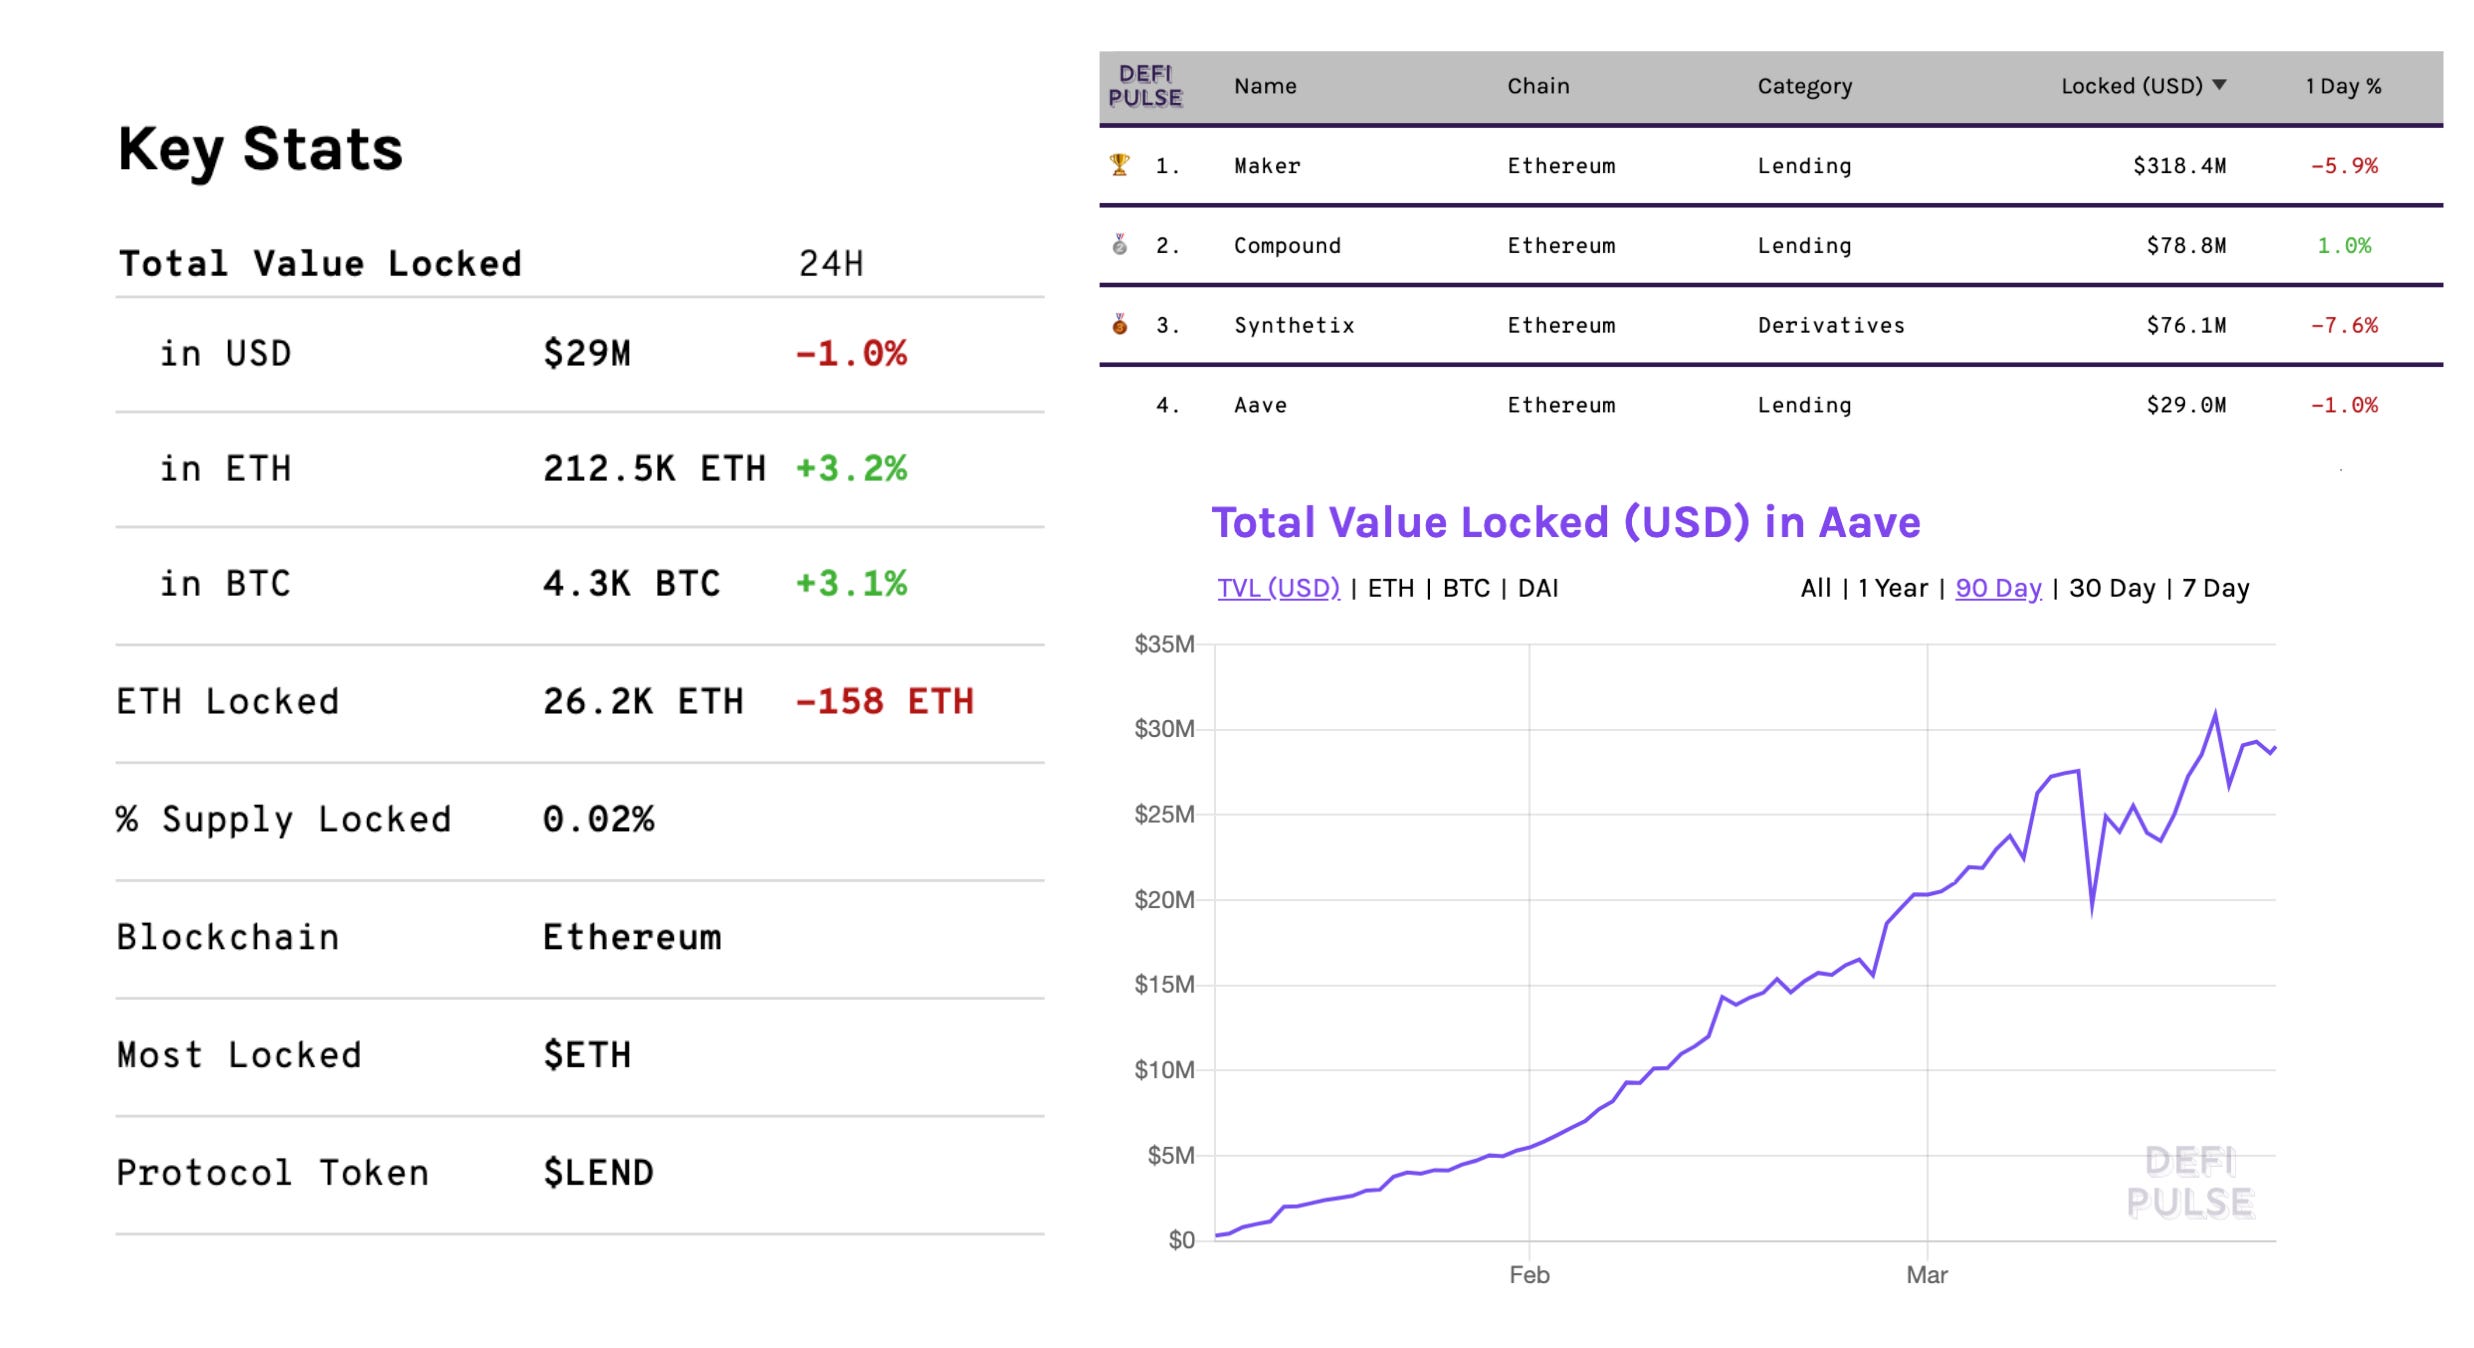This screenshot has width=2474, height=1348.
Task: Click the gold trophy icon next to Maker
Action: [x=1119, y=165]
